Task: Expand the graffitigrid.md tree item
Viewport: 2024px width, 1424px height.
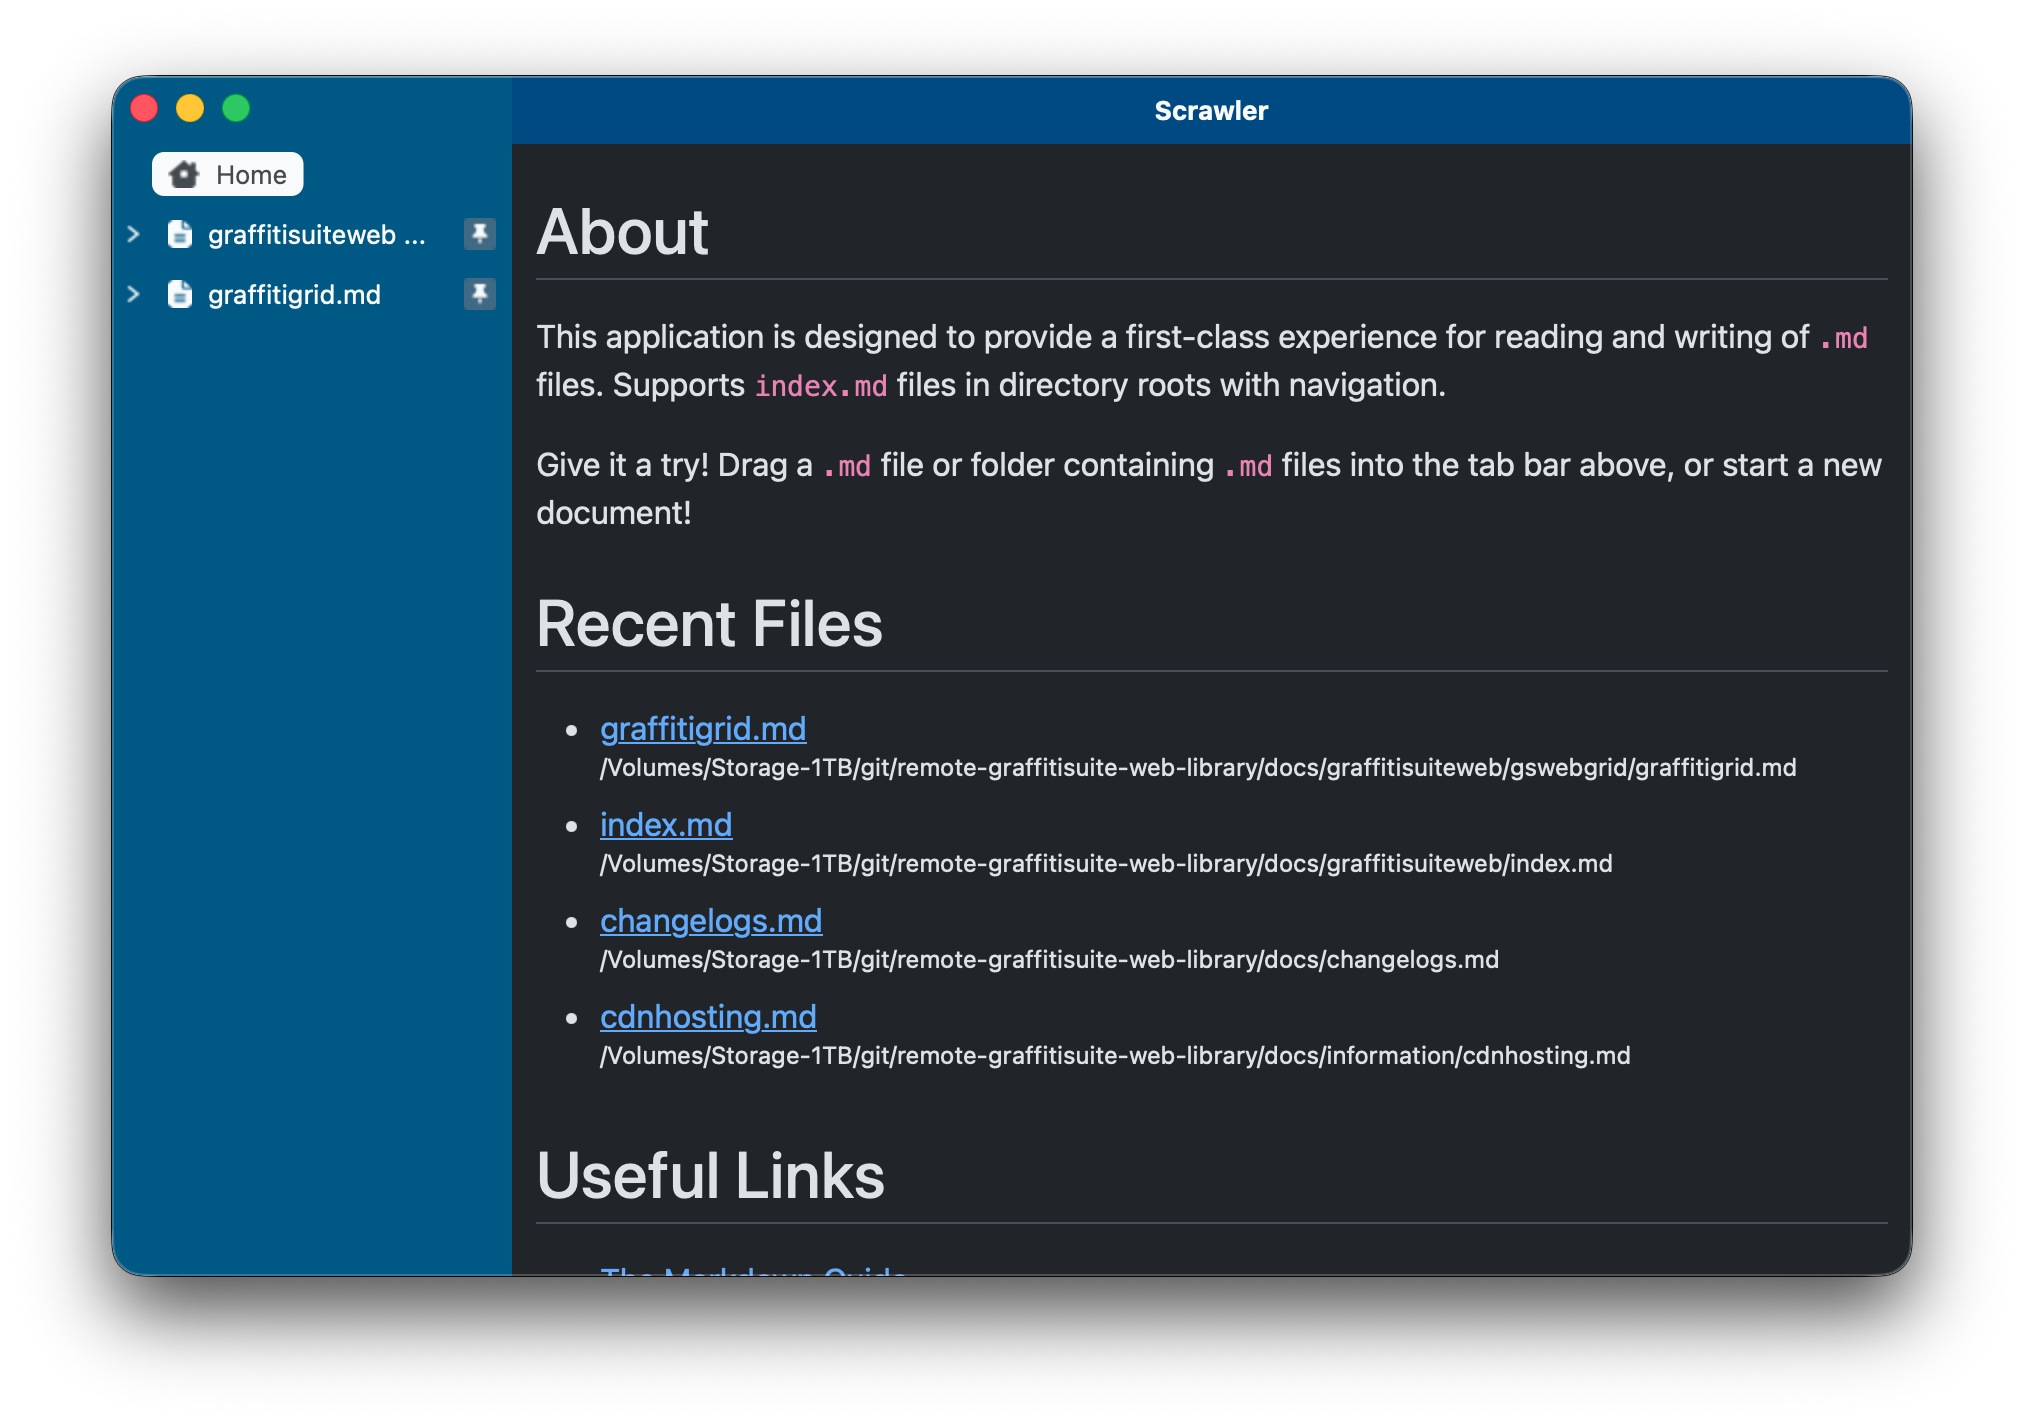Action: tap(133, 294)
